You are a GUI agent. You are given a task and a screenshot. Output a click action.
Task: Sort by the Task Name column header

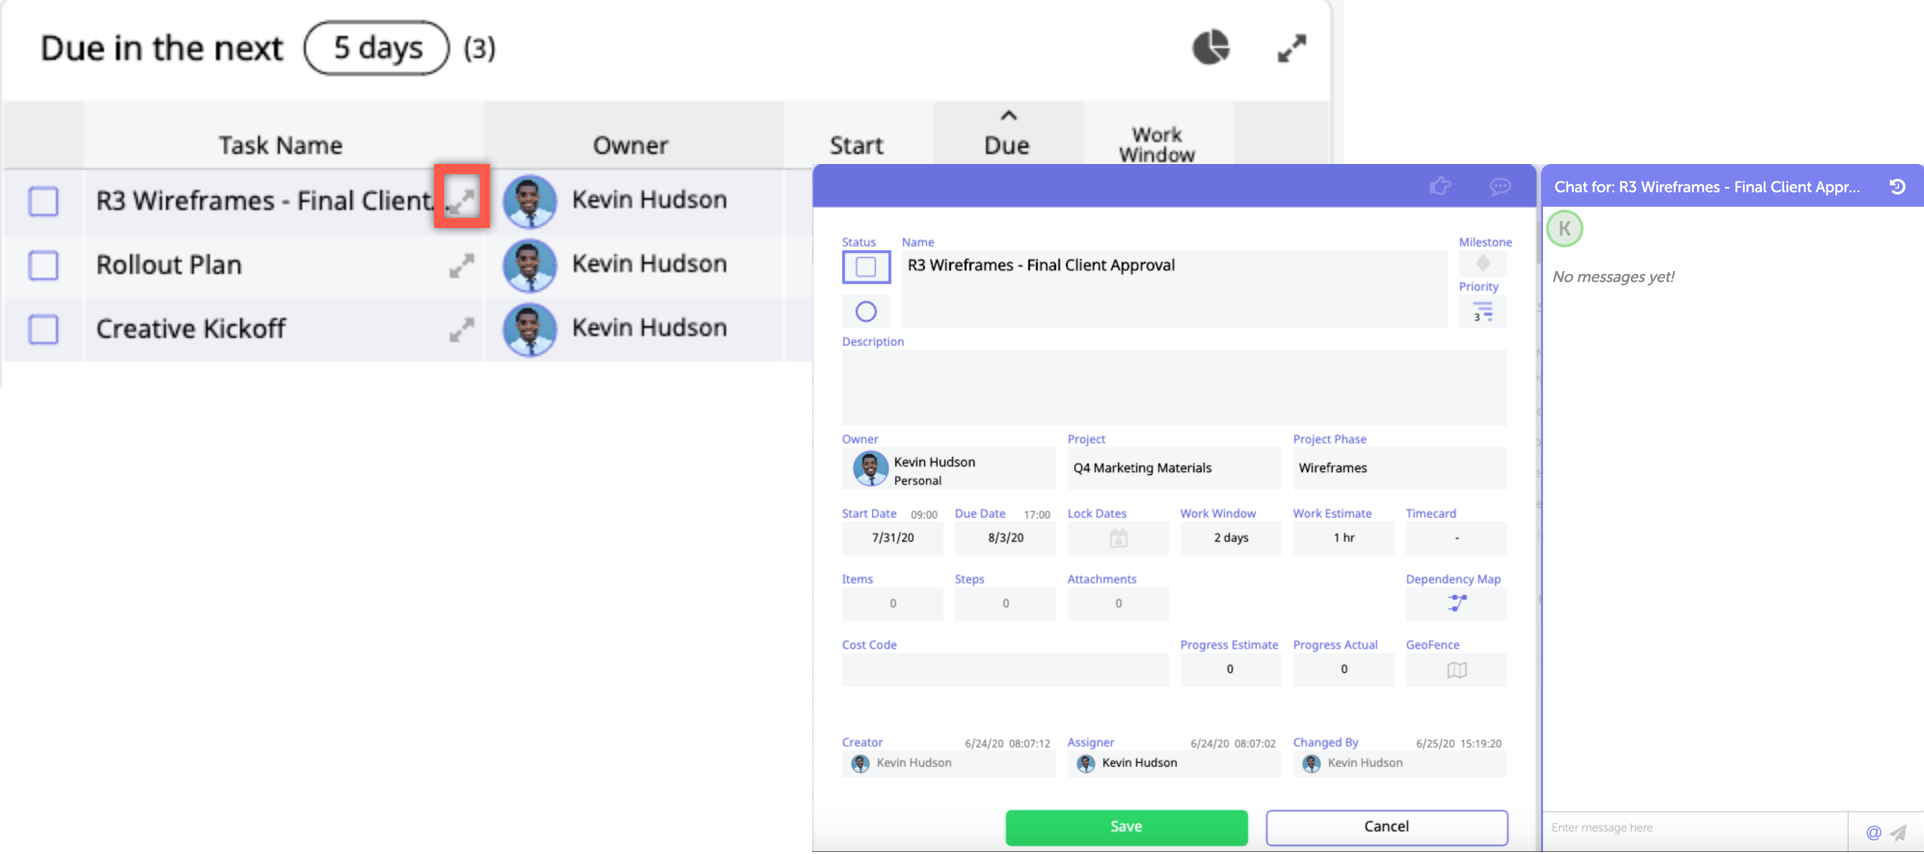(280, 145)
